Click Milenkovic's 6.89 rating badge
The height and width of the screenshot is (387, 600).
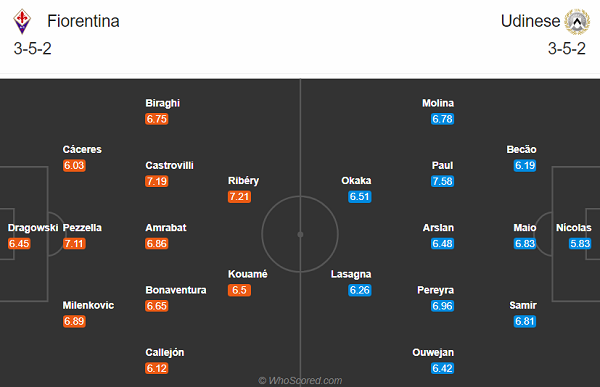74,321
